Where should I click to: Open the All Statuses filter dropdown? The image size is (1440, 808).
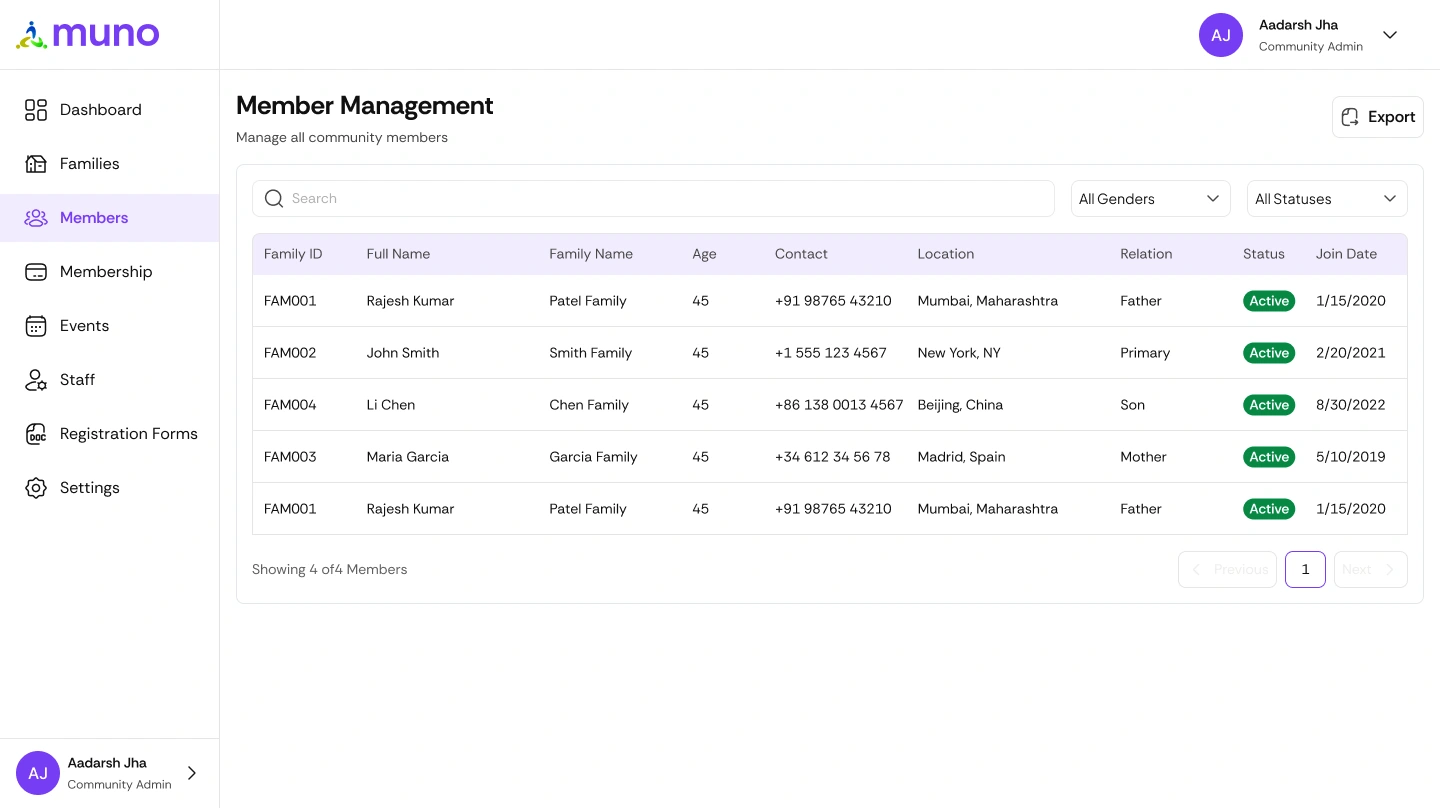tap(1327, 199)
